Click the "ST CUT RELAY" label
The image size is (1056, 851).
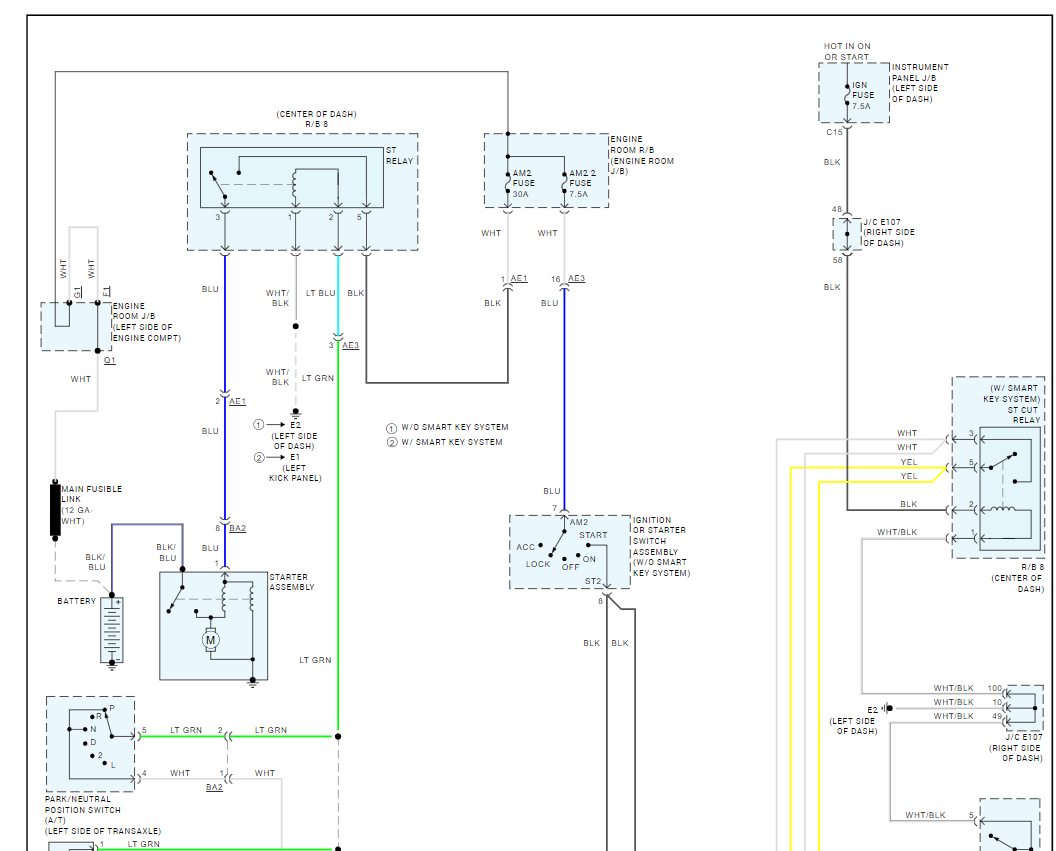pos(1024,415)
